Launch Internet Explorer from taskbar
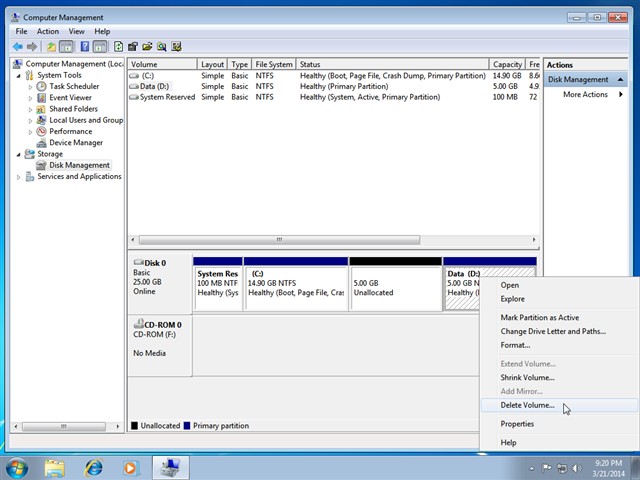The height and width of the screenshot is (480, 640). tap(93, 468)
